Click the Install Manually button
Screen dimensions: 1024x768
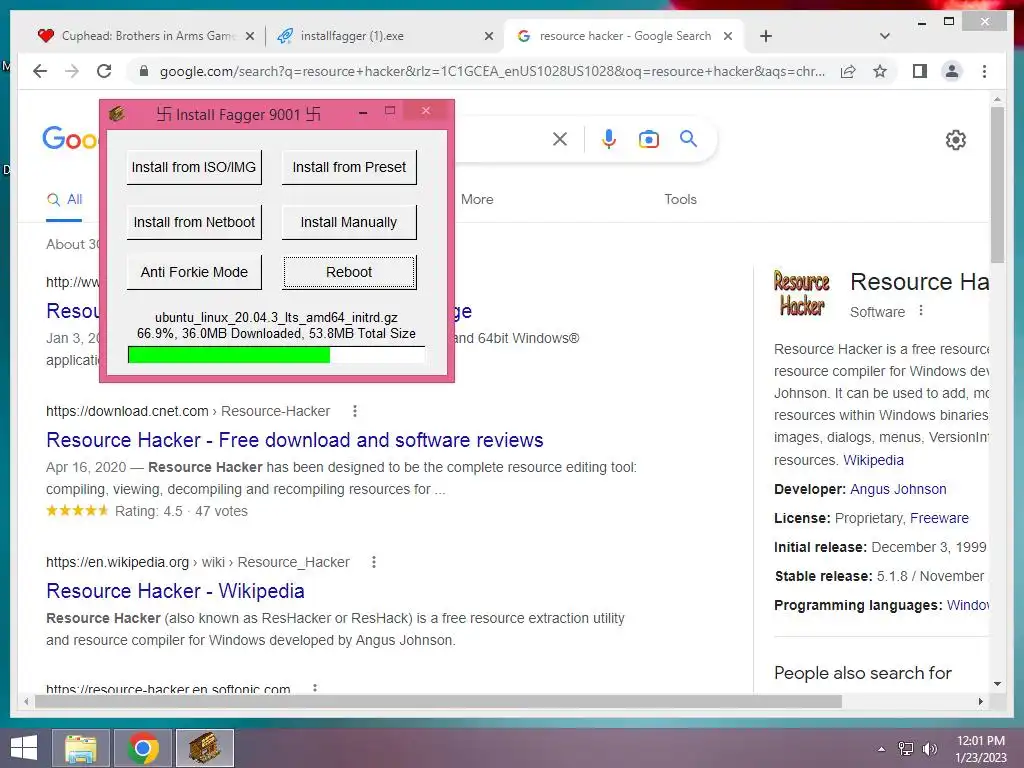pos(349,222)
